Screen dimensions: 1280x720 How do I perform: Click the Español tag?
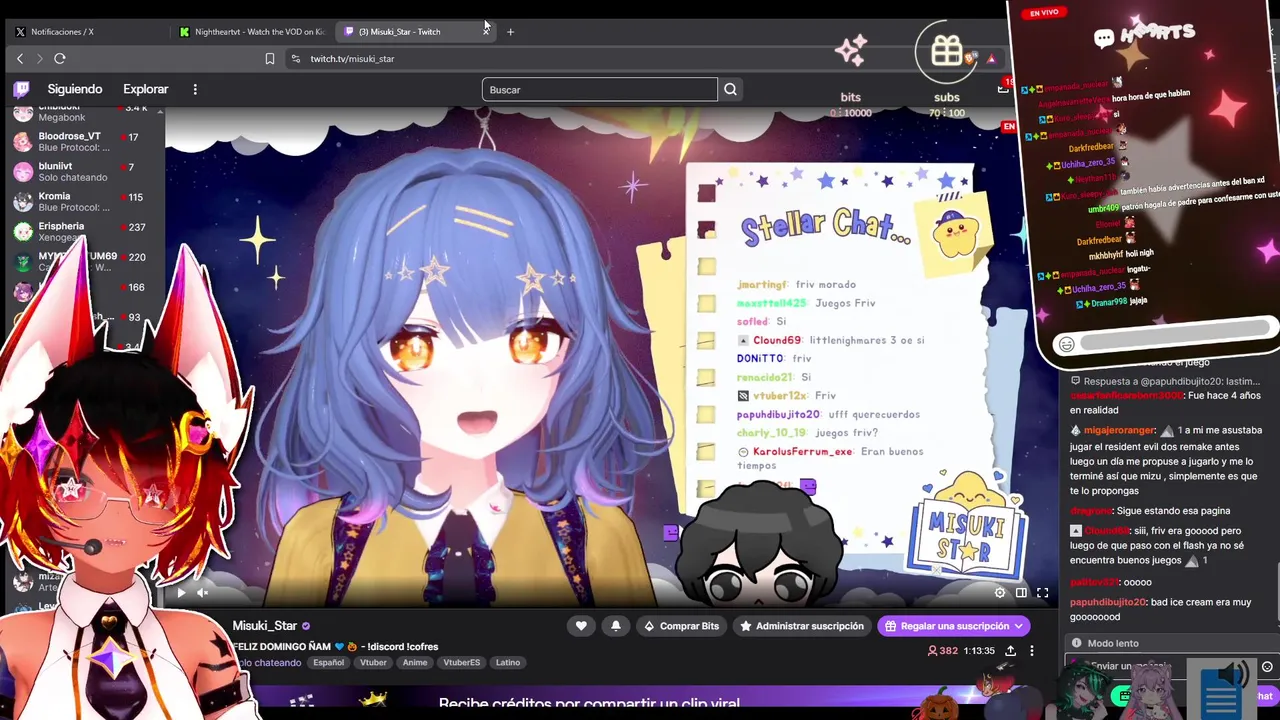pos(328,663)
